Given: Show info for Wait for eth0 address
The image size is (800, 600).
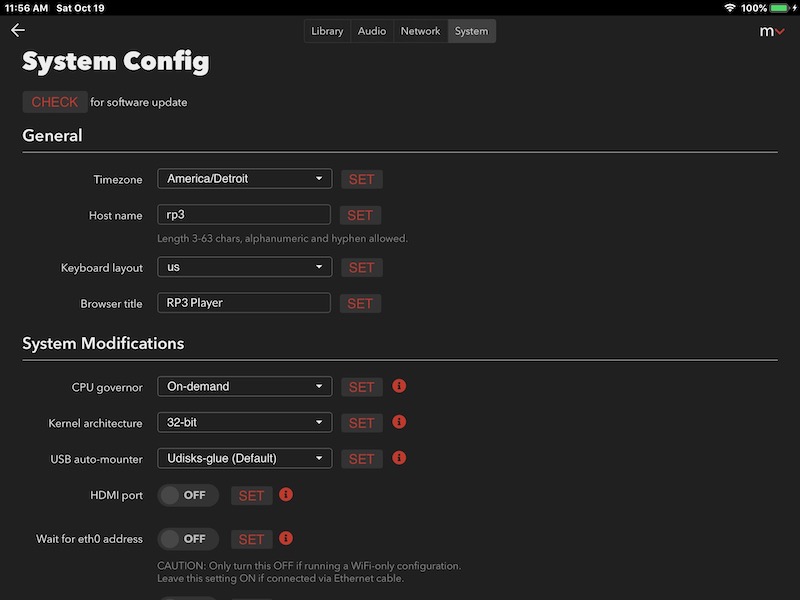Looking at the screenshot, I should [x=286, y=538].
